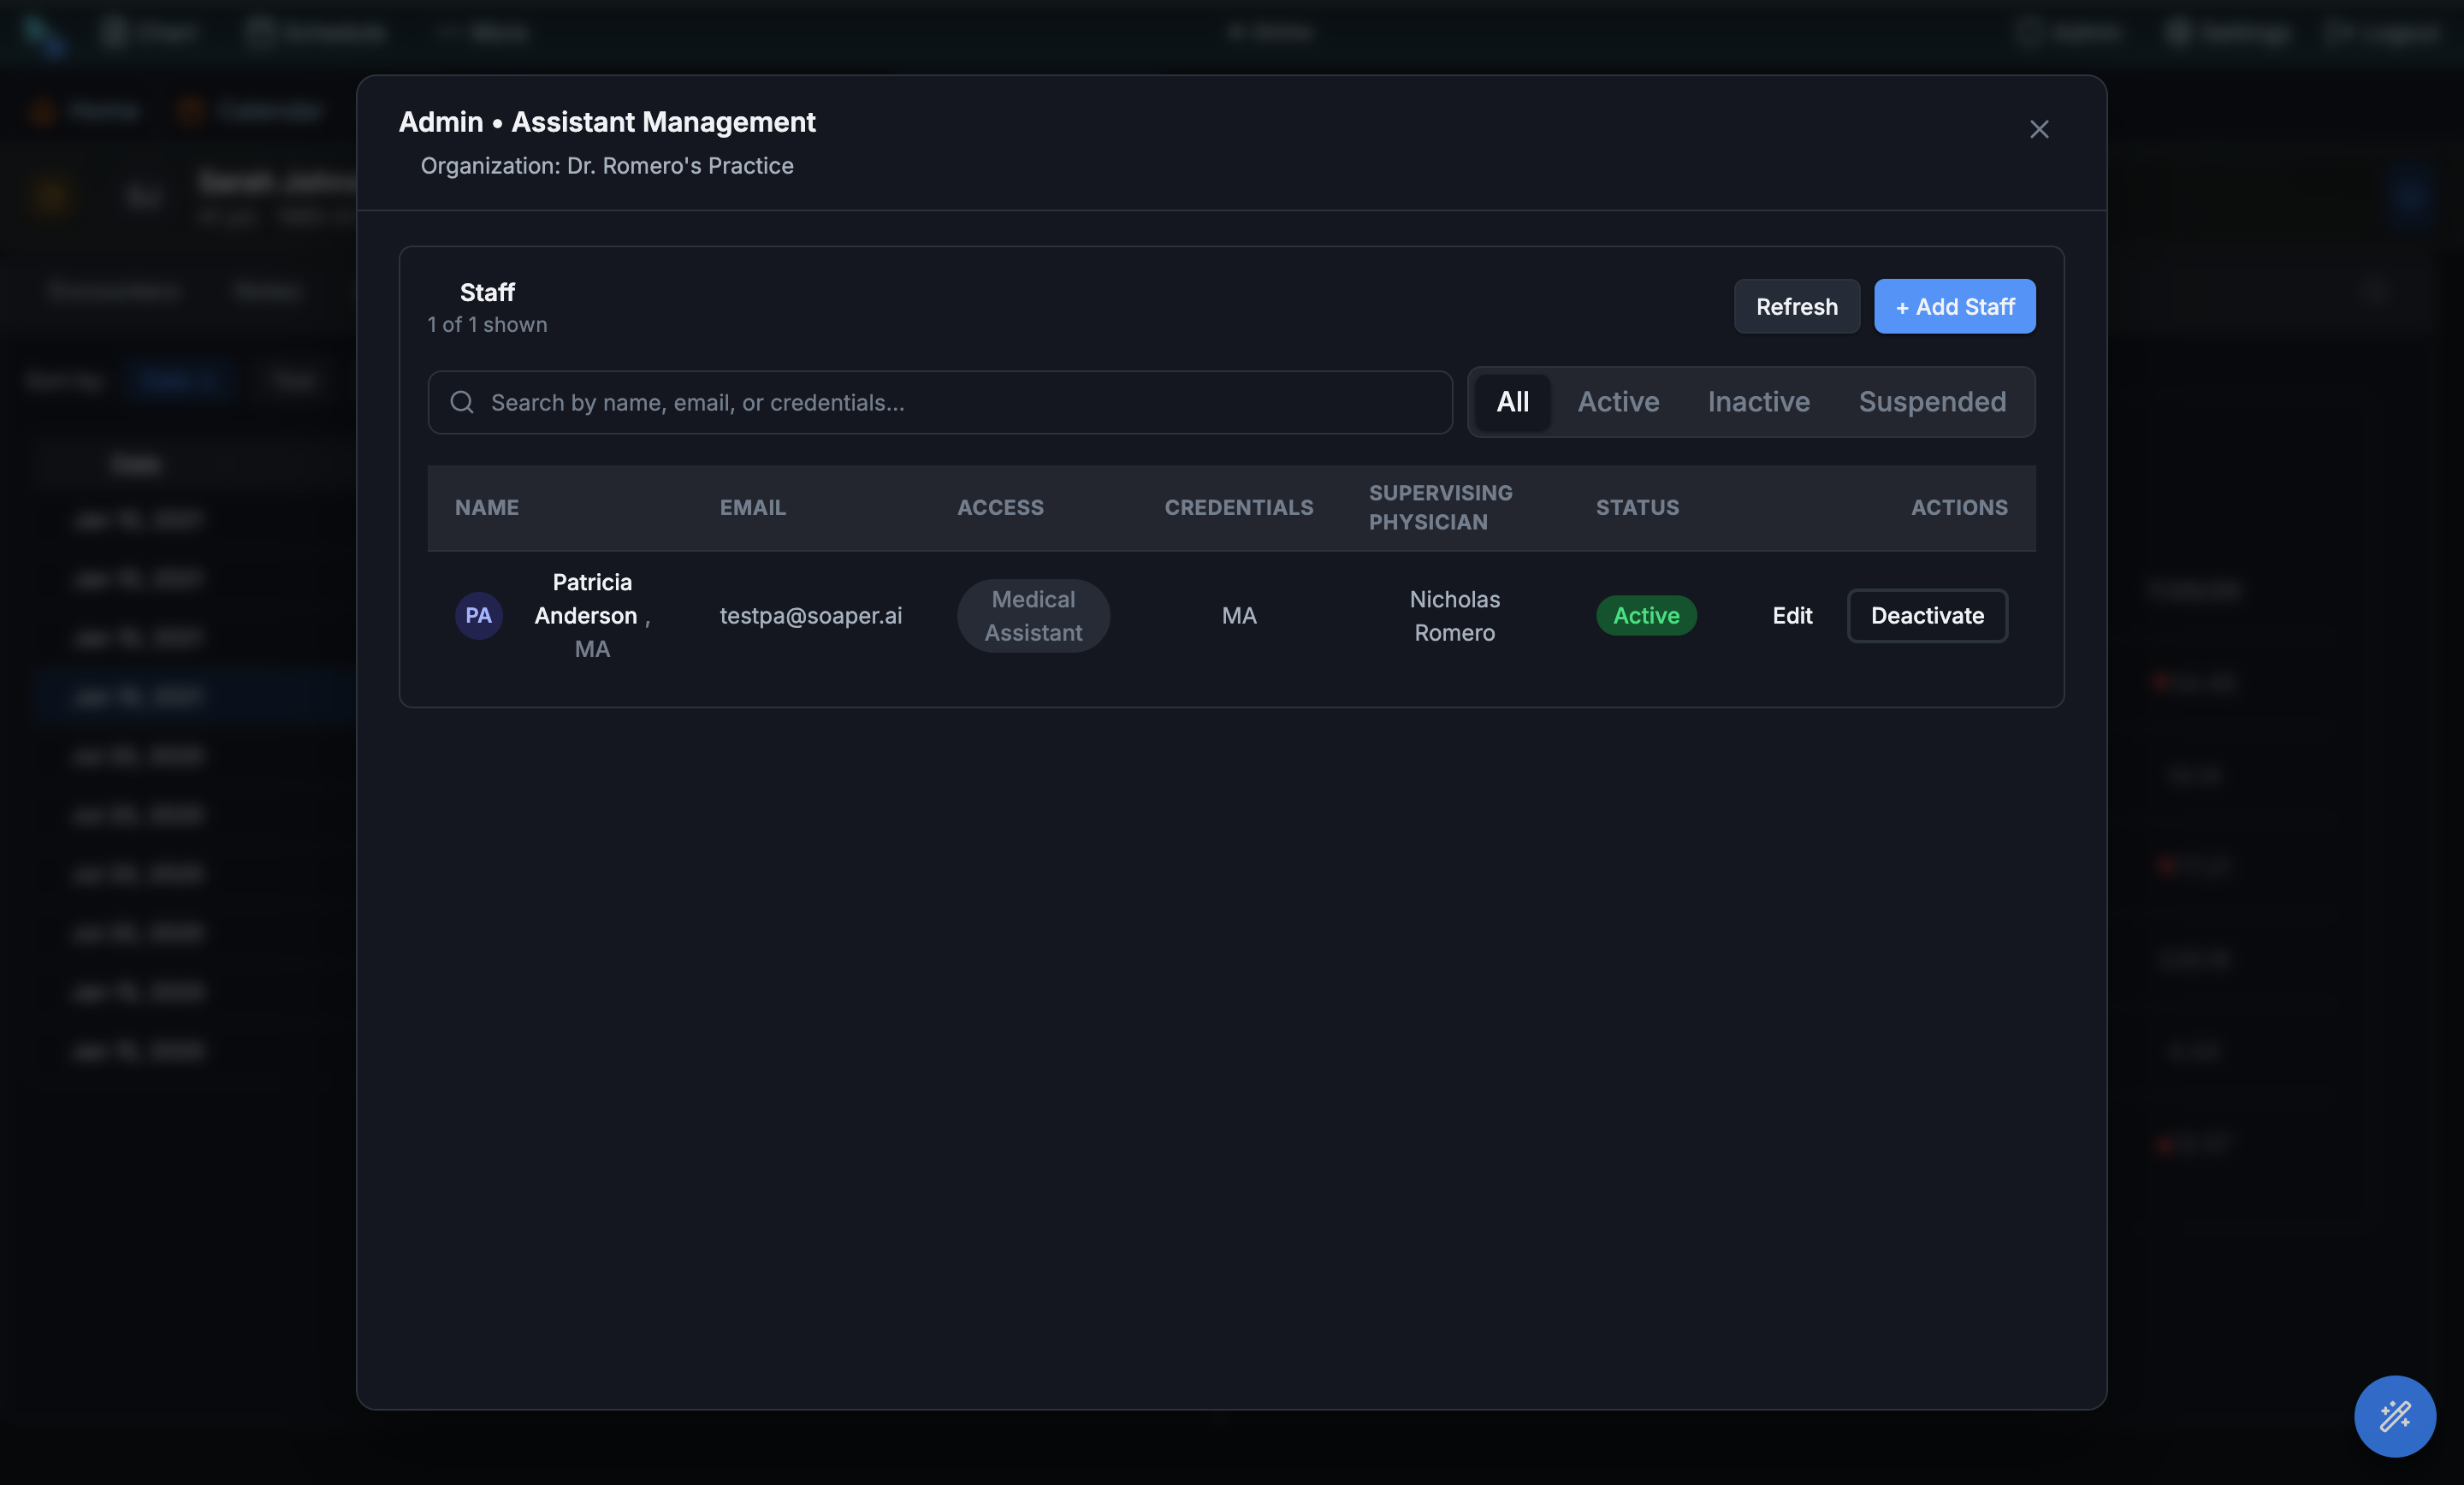Deactivate Patricia Anderson
2464x1485 pixels.
[1926, 615]
